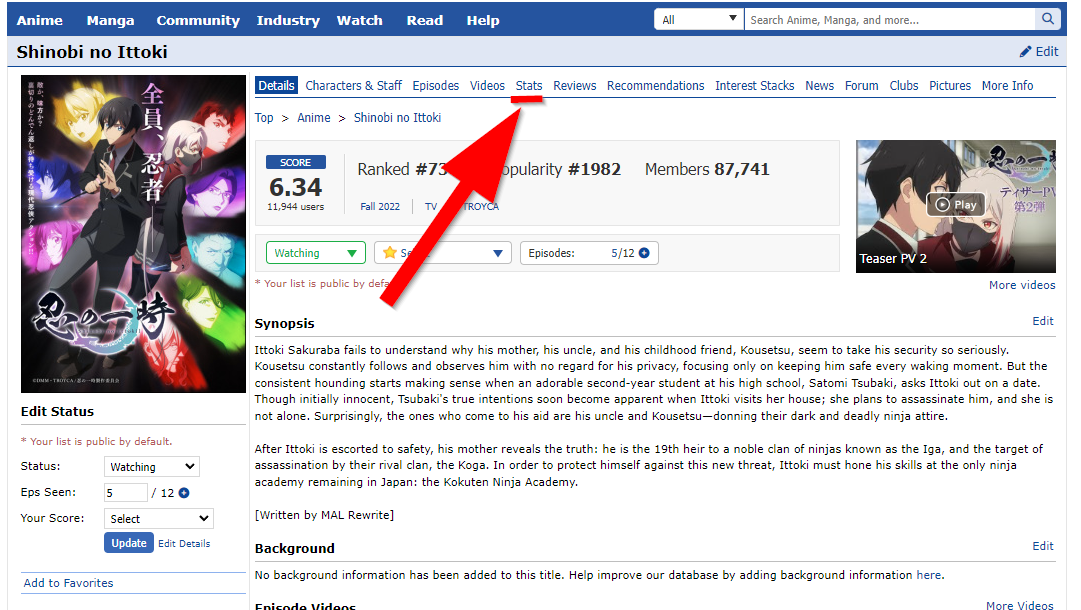This screenshot has height=610, width=1081.
Task: Open the All search category dropdown
Action: click(x=700, y=20)
